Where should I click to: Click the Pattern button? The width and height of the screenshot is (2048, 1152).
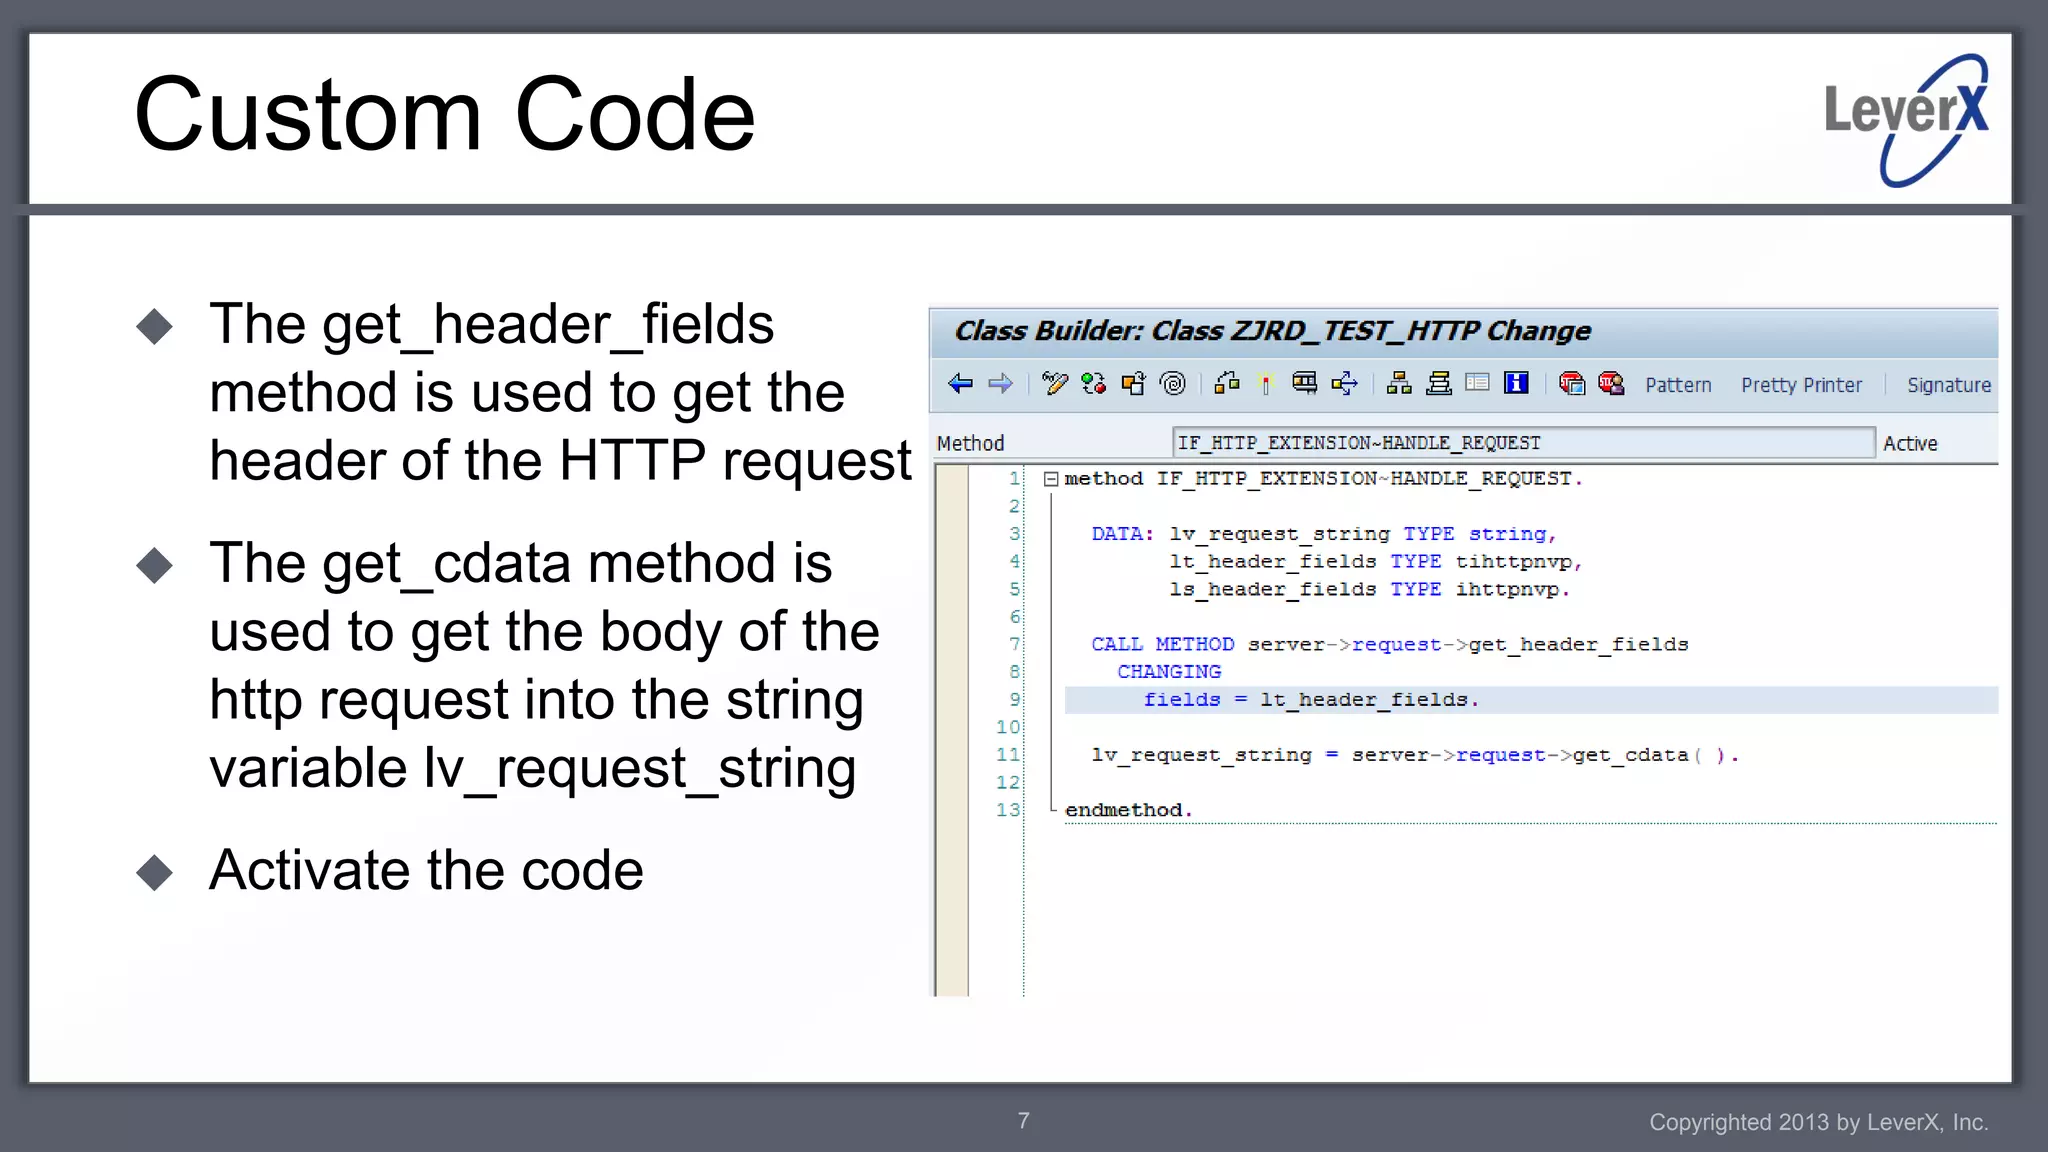tap(1678, 385)
